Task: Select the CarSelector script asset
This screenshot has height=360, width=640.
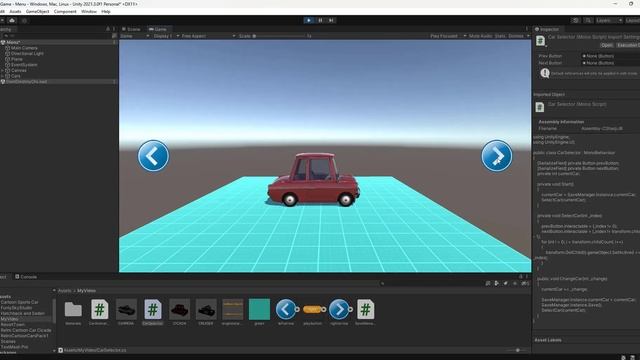Action: click(152, 309)
